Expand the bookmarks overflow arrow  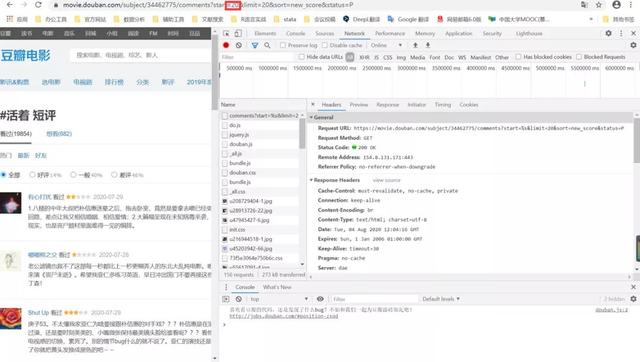click(x=591, y=19)
